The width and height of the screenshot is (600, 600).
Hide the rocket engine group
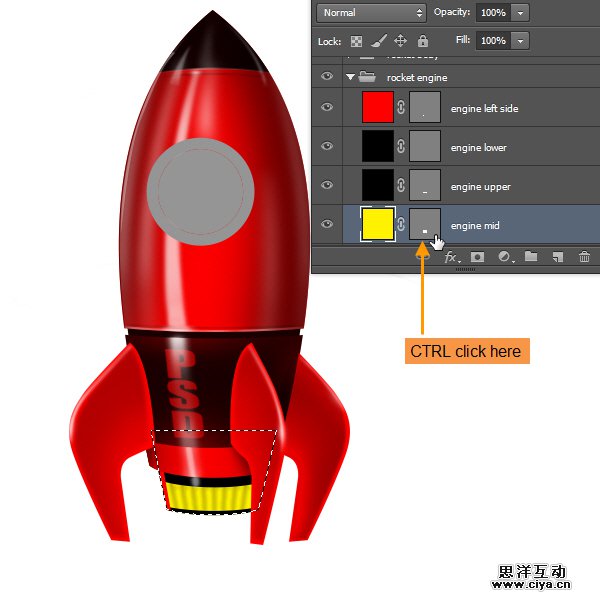pos(326,76)
